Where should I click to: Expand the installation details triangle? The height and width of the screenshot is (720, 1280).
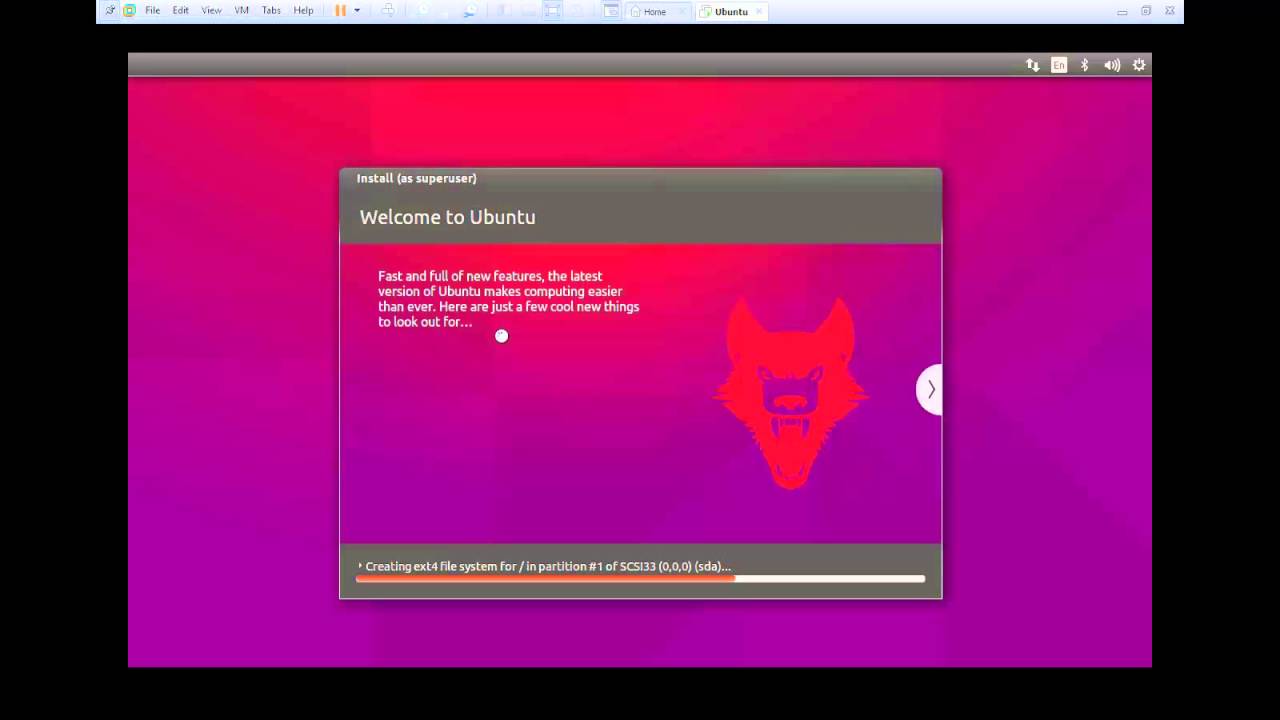point(360,566)
